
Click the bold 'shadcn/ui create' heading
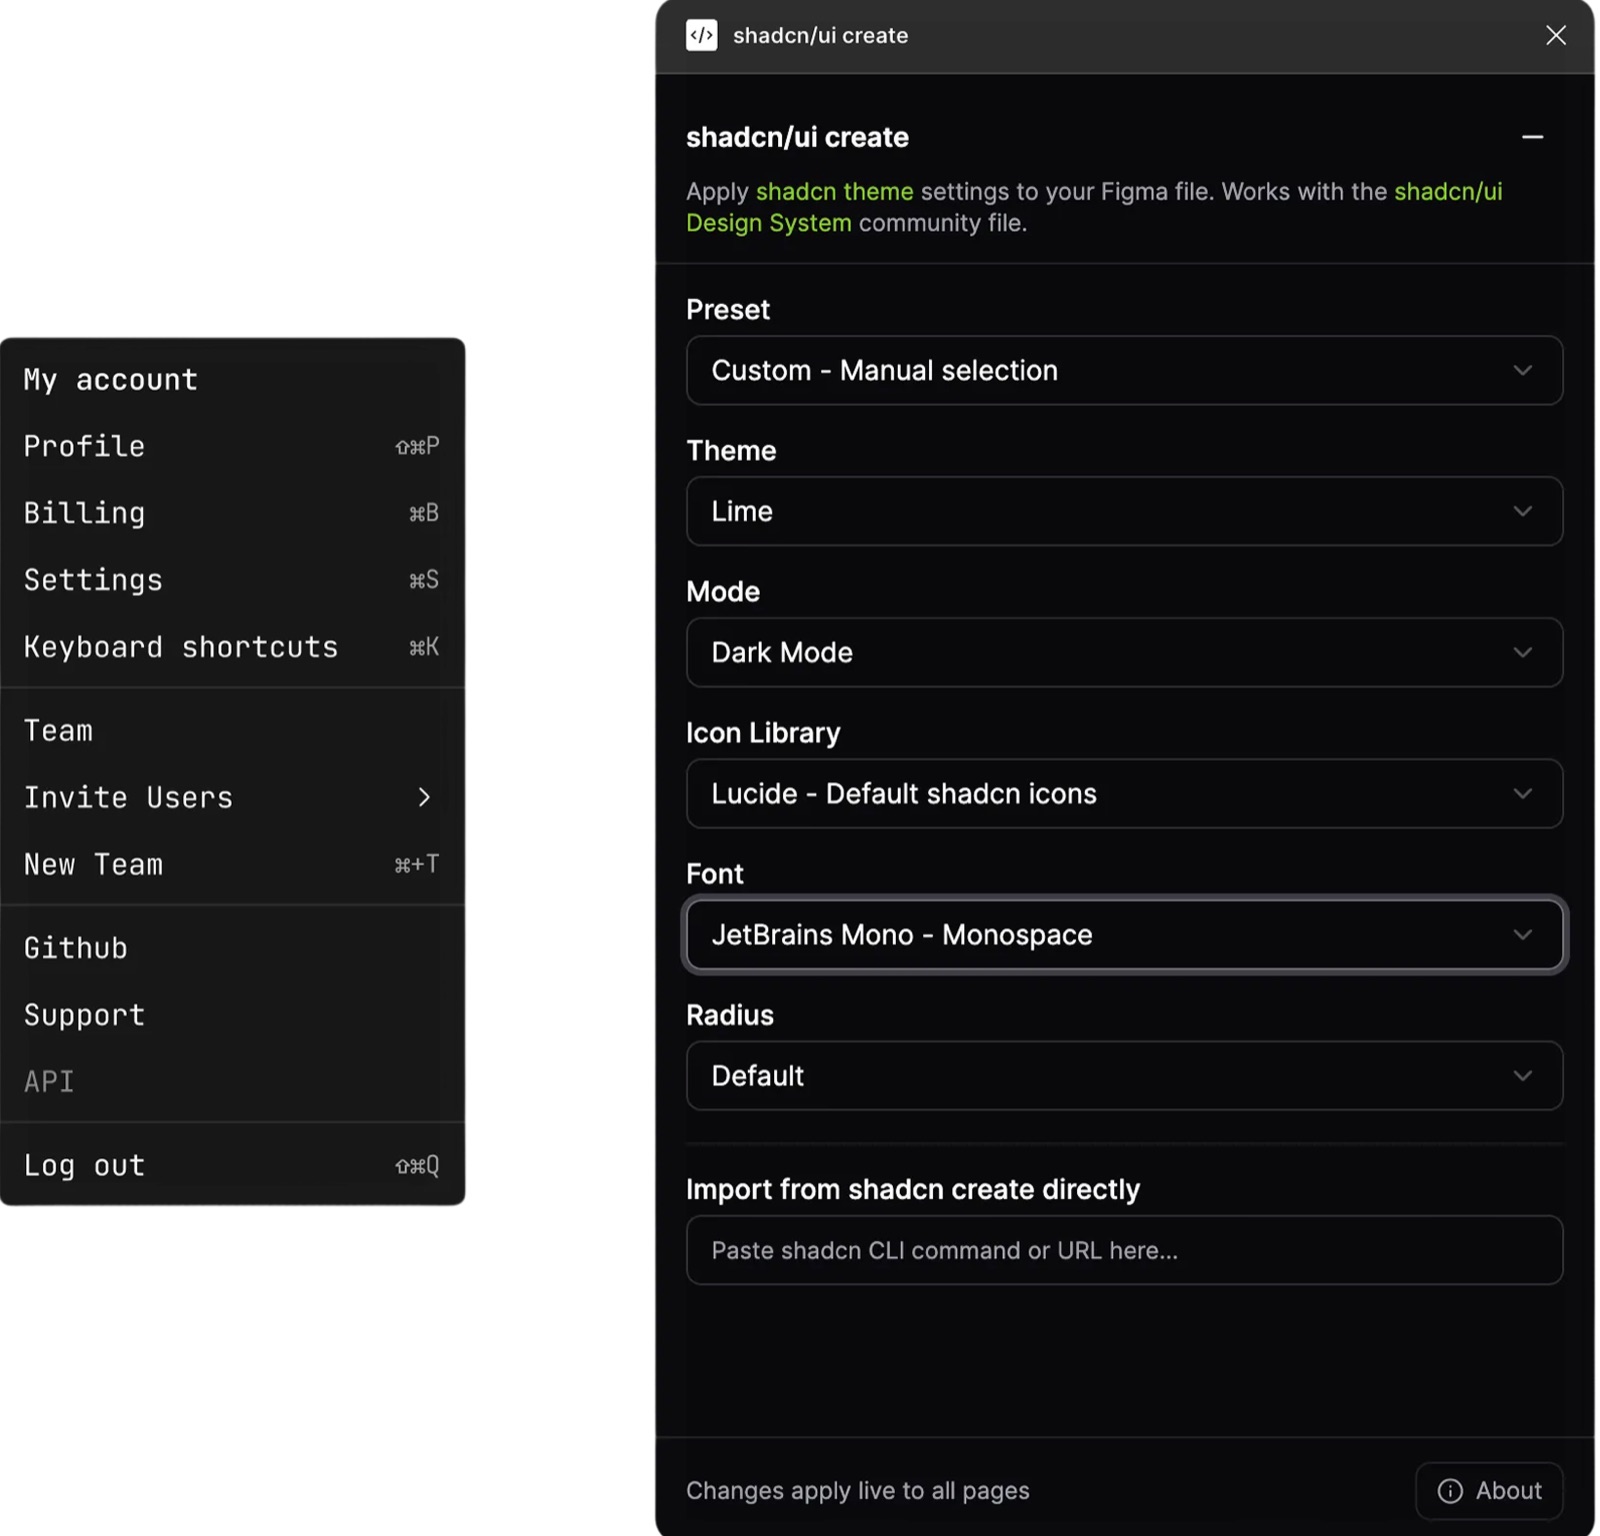pyautogui.click(x=797, y=137)
